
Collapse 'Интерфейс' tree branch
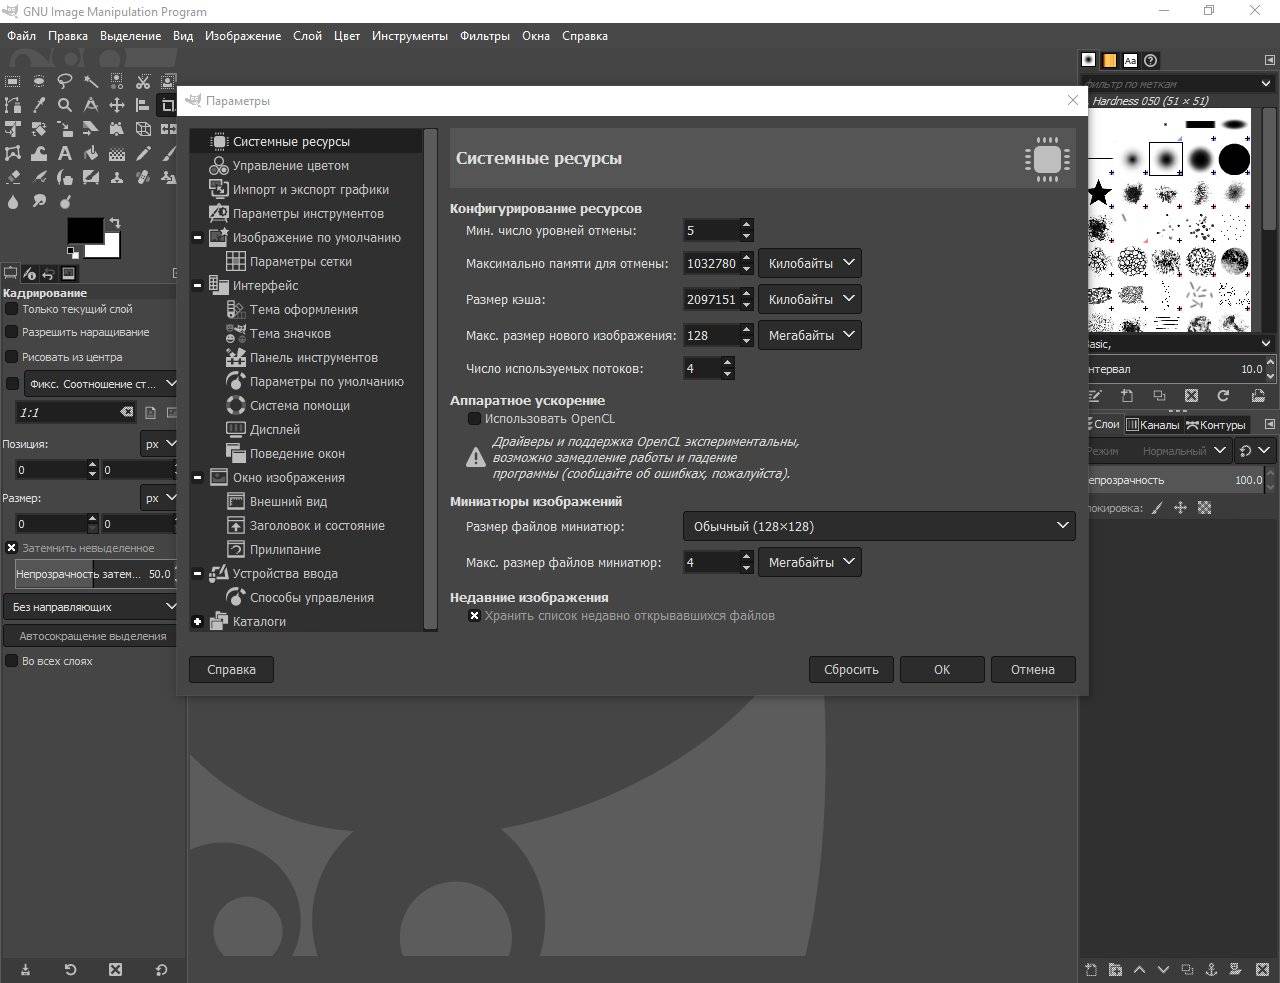click(x=198, y=286)
